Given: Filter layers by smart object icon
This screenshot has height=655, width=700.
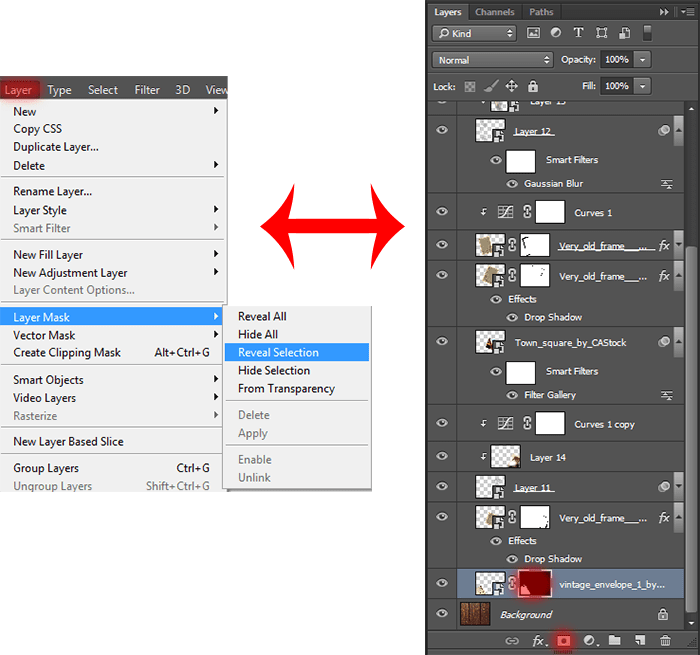Looking at the screenshot, I should (625, 33).
